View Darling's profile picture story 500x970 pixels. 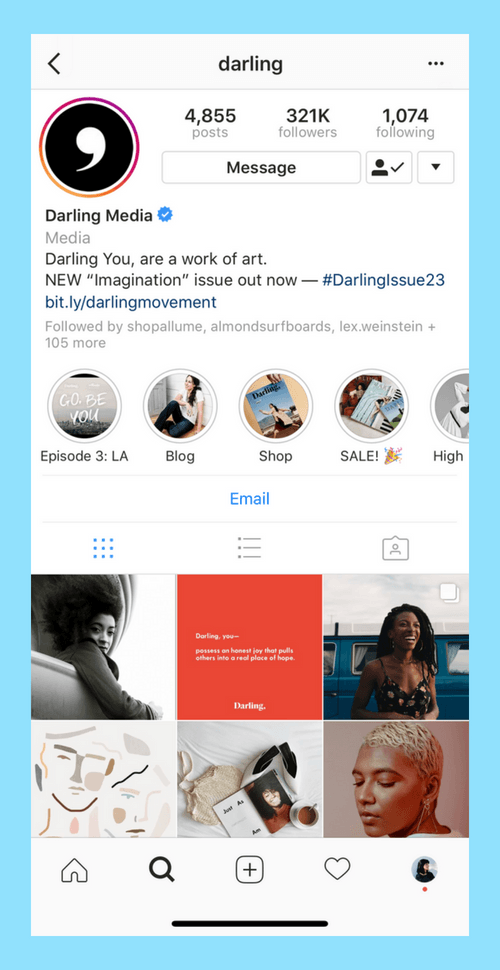pyautogui.click(x=89, y=147)
